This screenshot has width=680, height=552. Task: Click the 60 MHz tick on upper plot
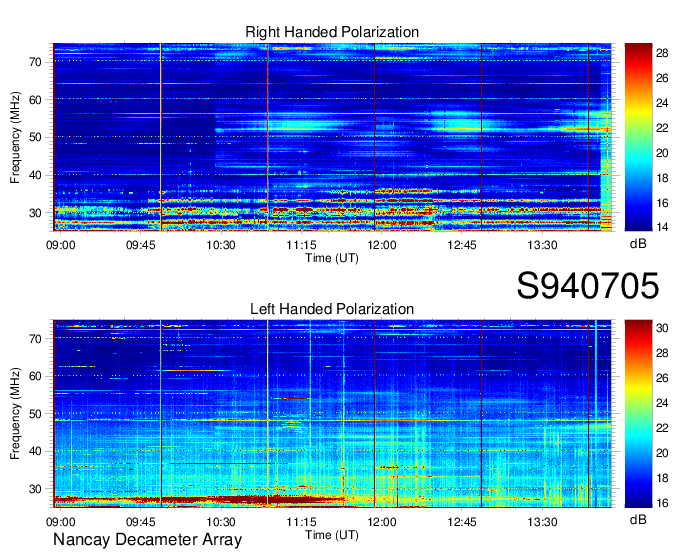coord(36,100)
